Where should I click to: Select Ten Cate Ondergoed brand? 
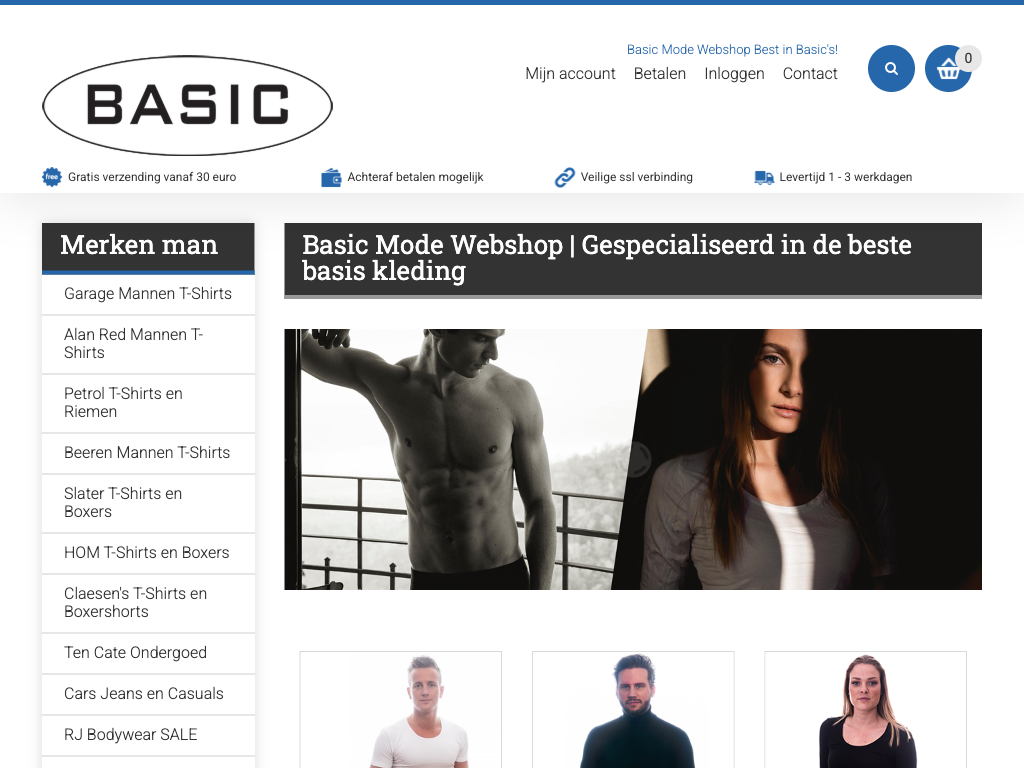[148, 653]
